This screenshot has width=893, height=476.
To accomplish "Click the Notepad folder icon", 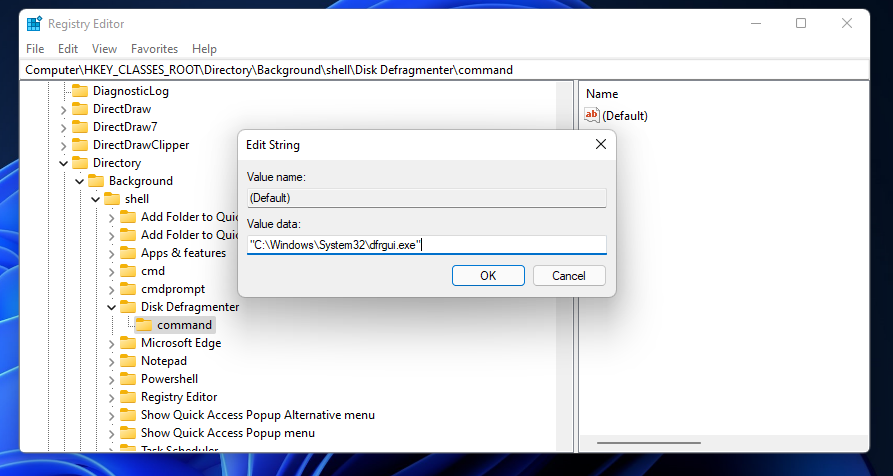I will [x=128, y=360].
